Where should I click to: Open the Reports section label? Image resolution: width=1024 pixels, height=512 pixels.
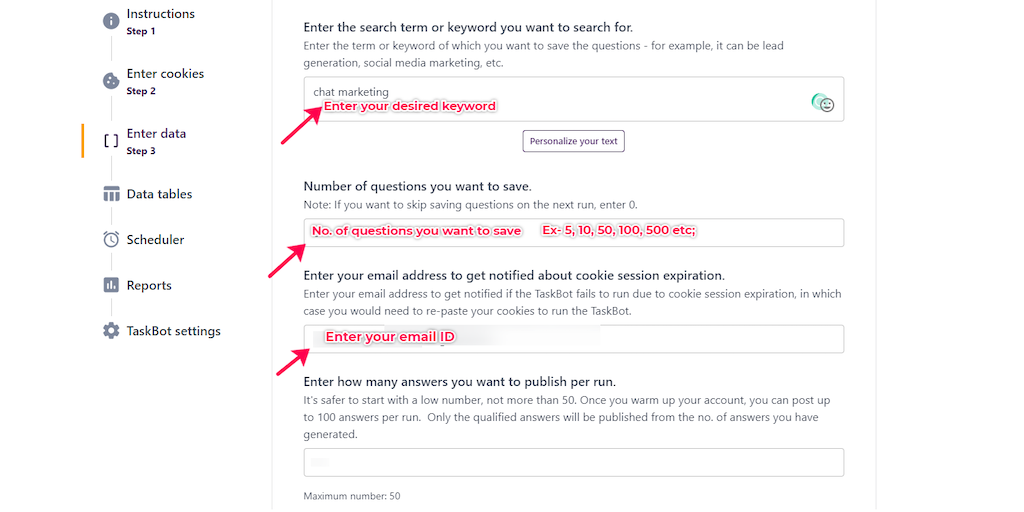[x=149, y=285]
